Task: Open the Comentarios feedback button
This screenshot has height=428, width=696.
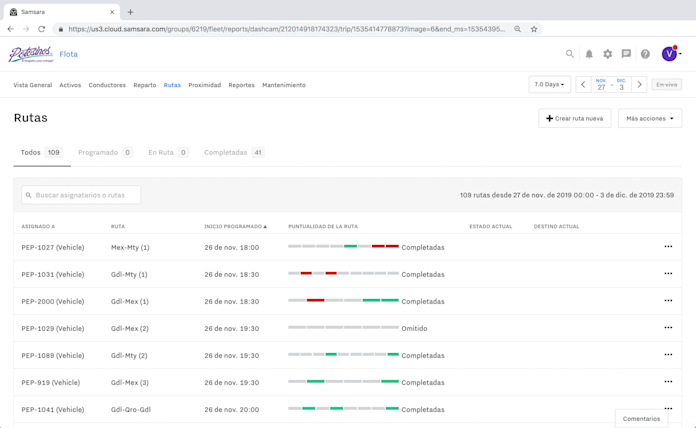Action: tap(641, 419)
